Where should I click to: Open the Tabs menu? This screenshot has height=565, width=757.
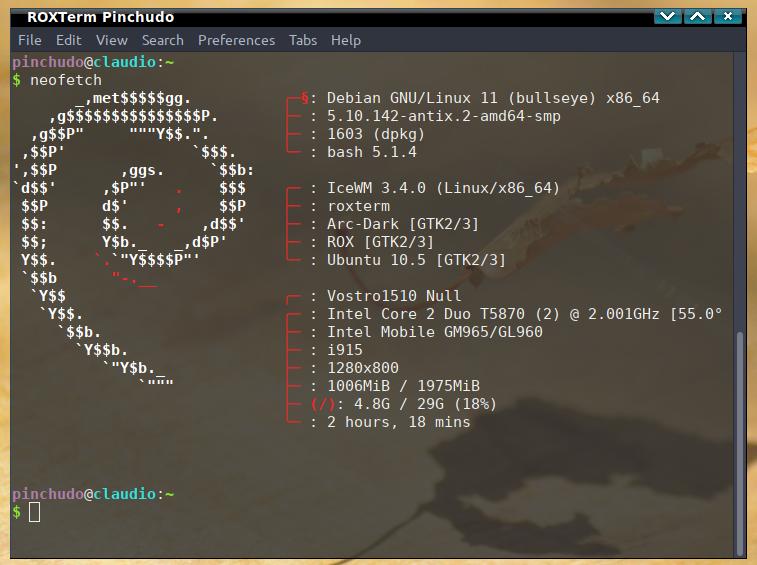point(303,40)
